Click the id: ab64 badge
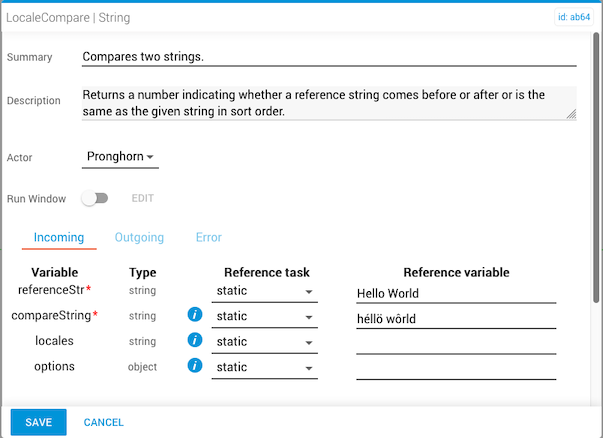The image size is (603, 438). [573, 17]
